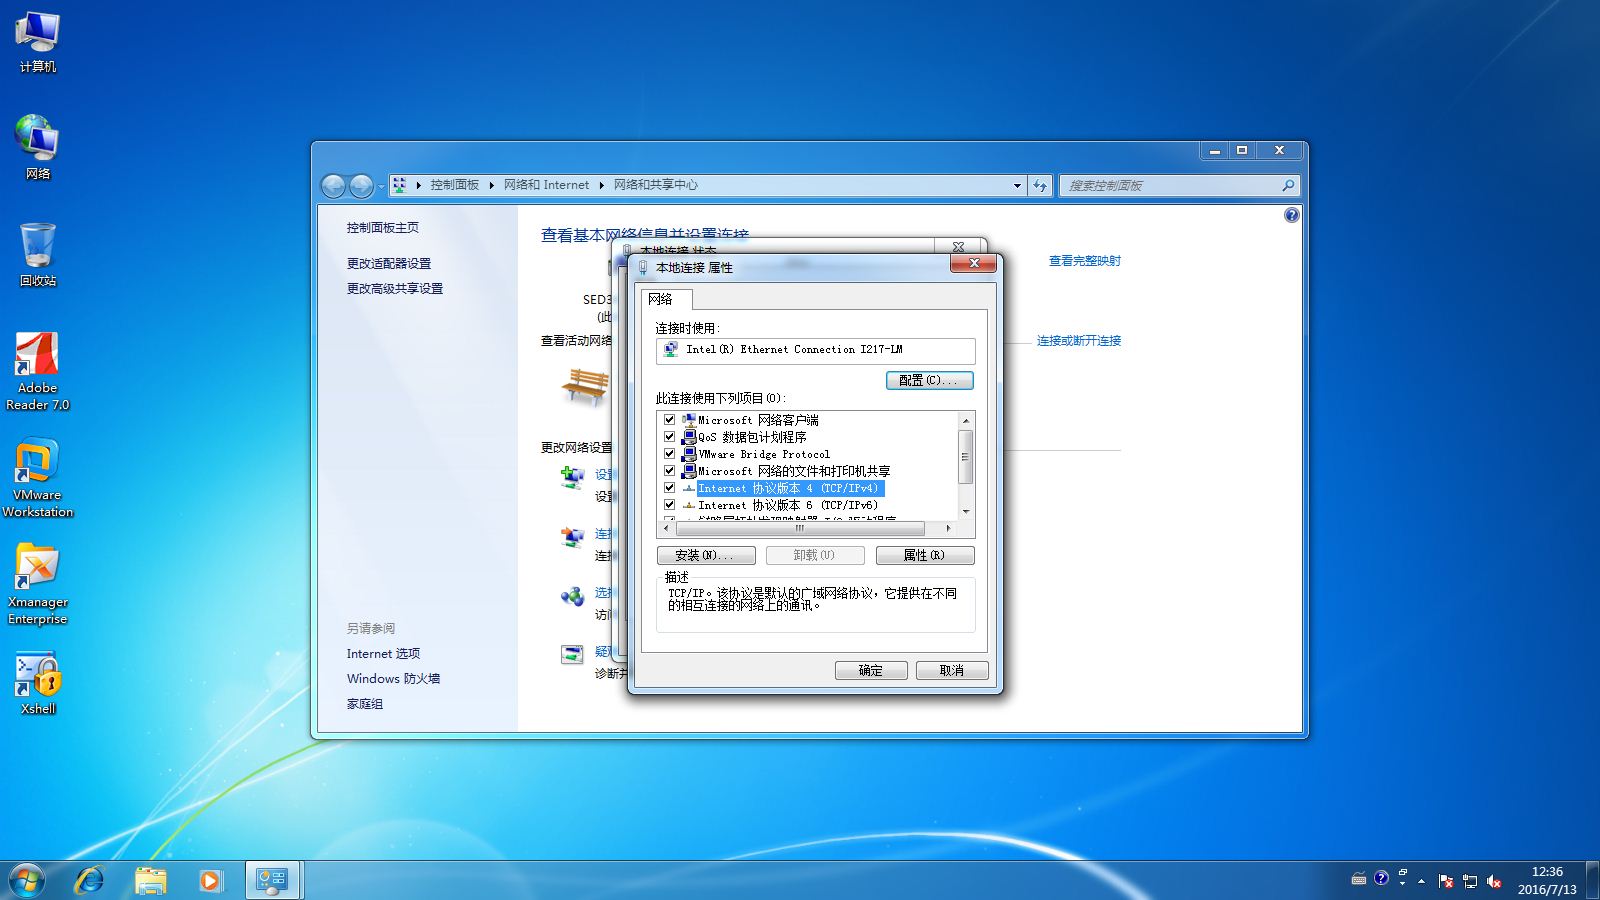Click the Action Center flag tray icon
The height and width of the screenshot is (900, 1600).
(1446, 881)
